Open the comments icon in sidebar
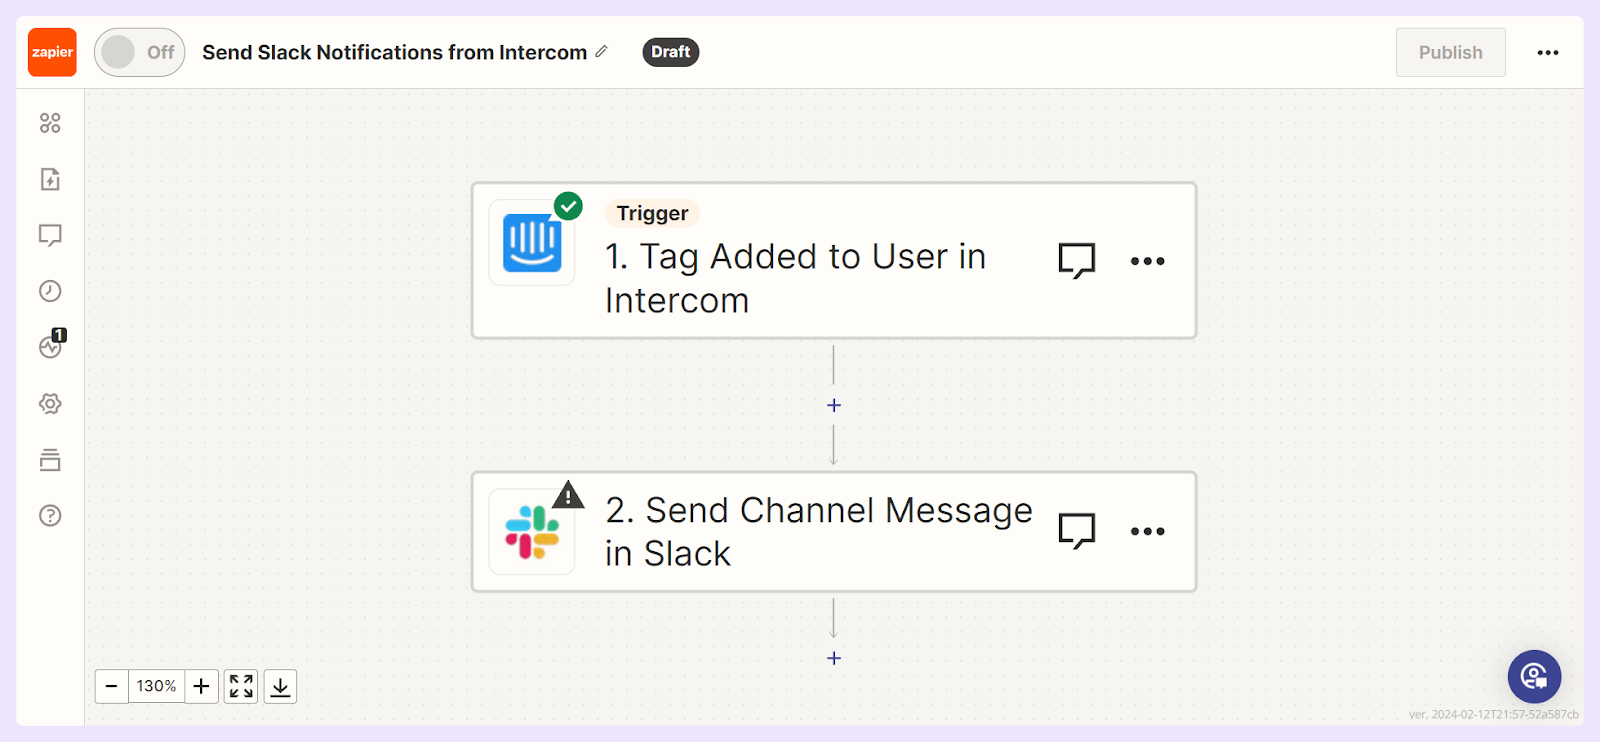Screen dimensions: 1600x742 pyautogui.click(x=50, y=235)
